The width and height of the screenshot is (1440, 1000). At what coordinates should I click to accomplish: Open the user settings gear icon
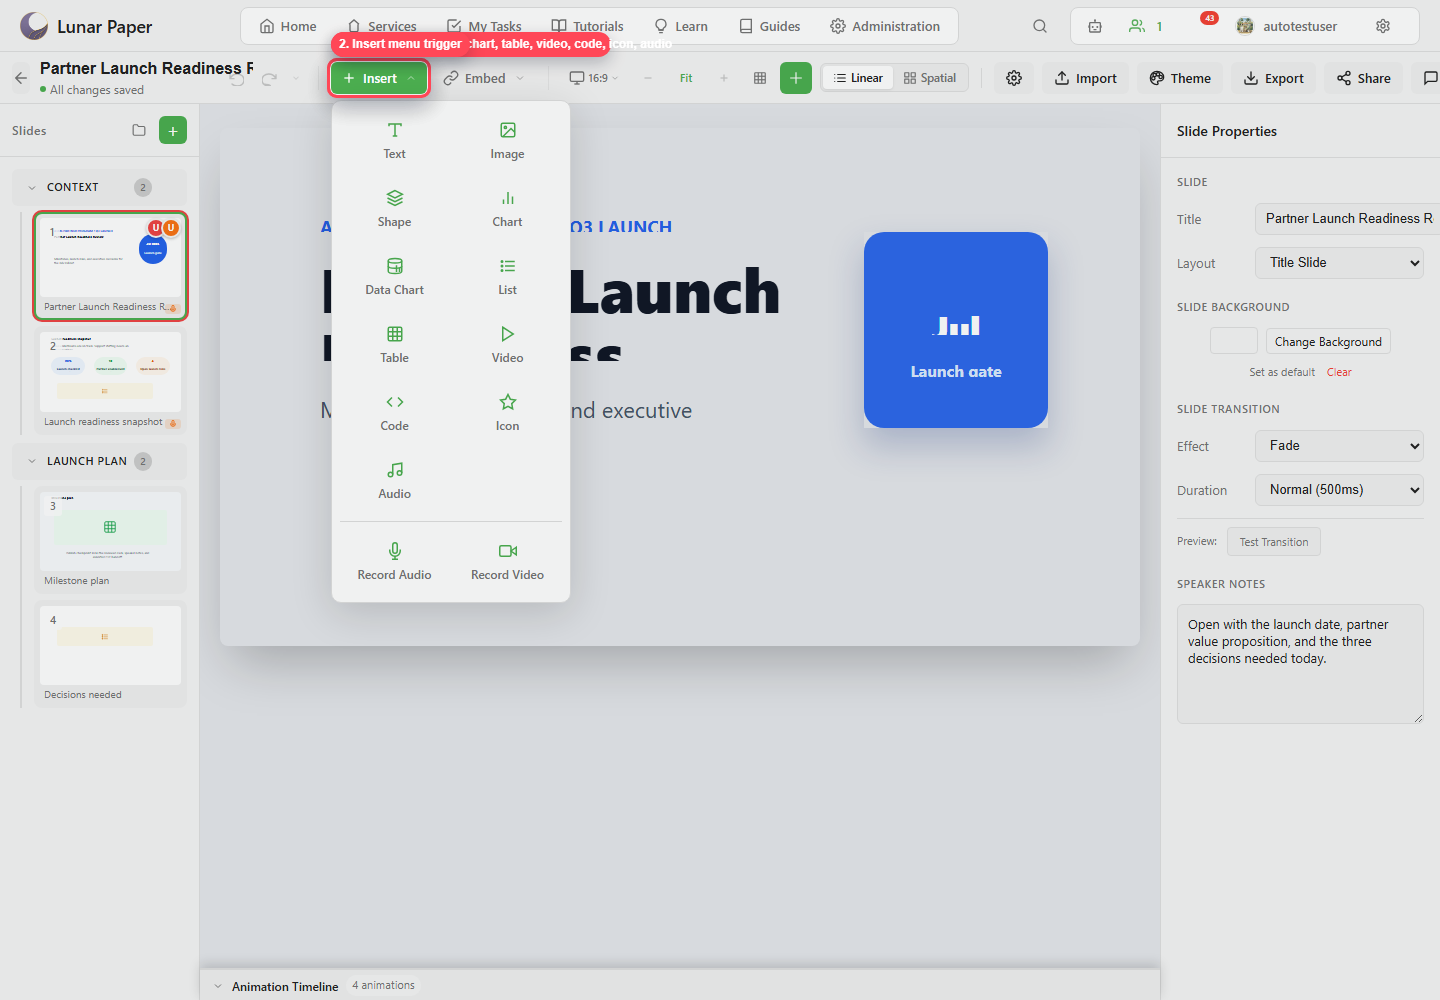coord(1383,26)
